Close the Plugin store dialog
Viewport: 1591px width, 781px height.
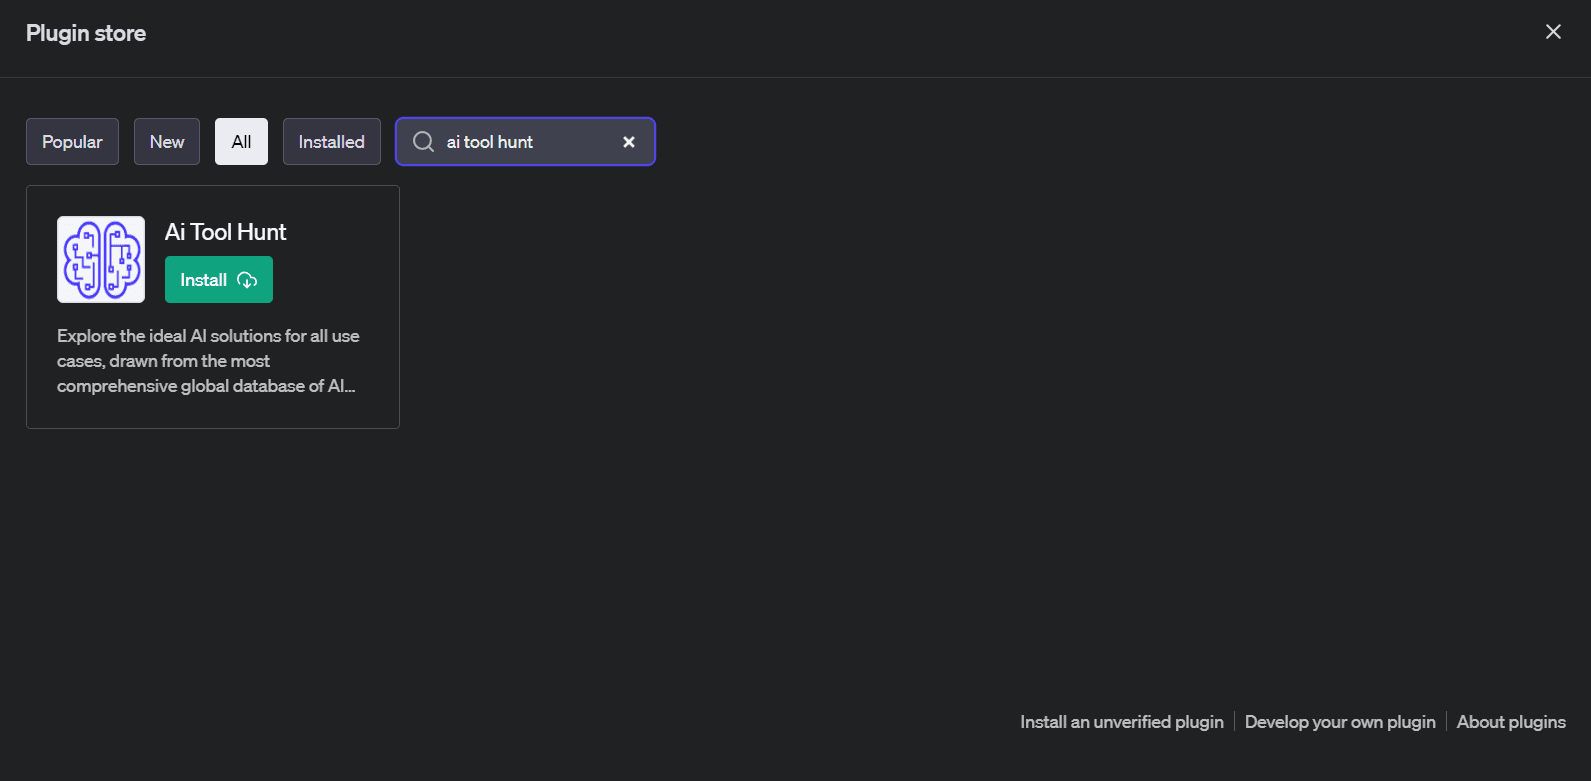1553,32
